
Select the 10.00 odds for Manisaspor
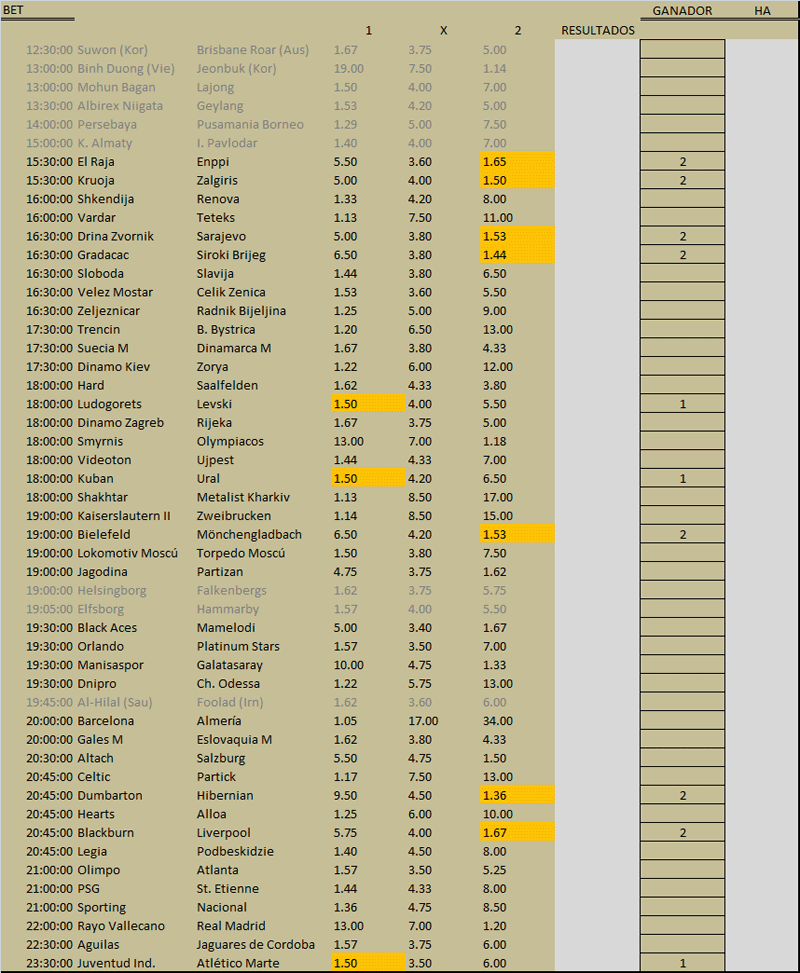(x=348, y=665)
